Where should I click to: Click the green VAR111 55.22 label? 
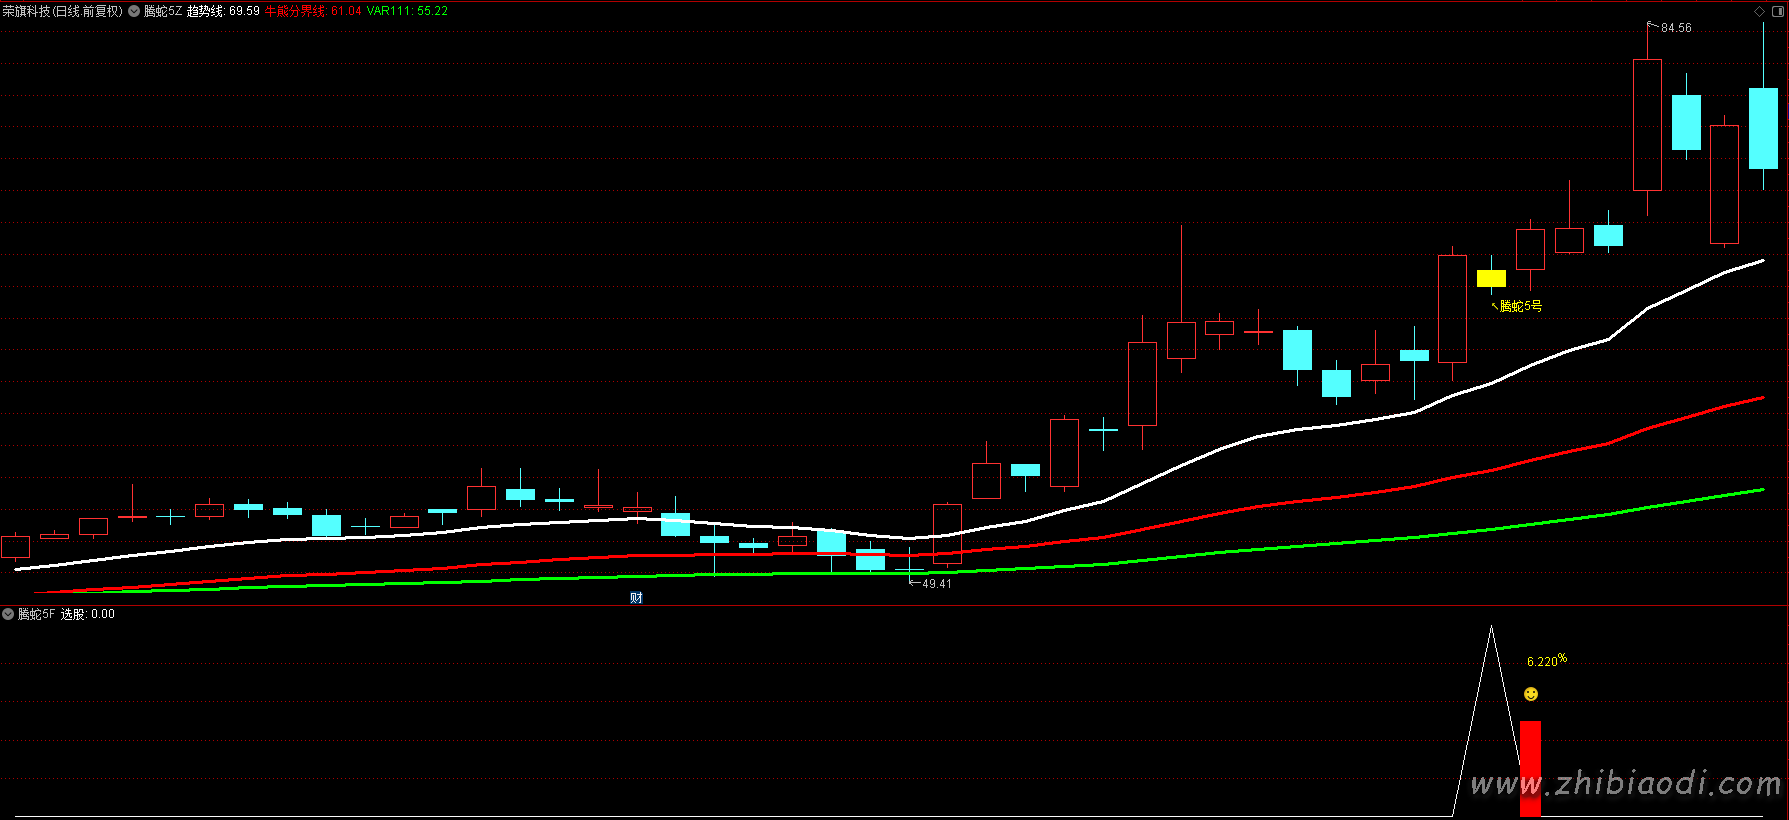[x=407, y=11]
